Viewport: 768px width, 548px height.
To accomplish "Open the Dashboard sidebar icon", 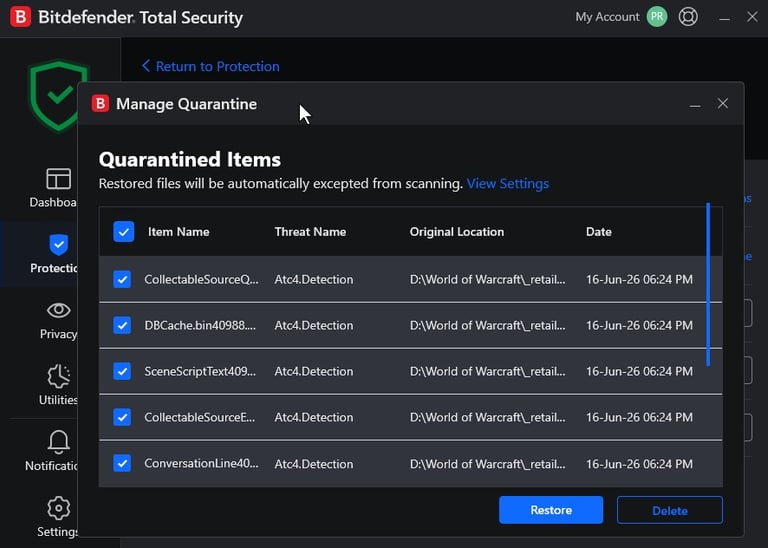I will pos(58,179).
